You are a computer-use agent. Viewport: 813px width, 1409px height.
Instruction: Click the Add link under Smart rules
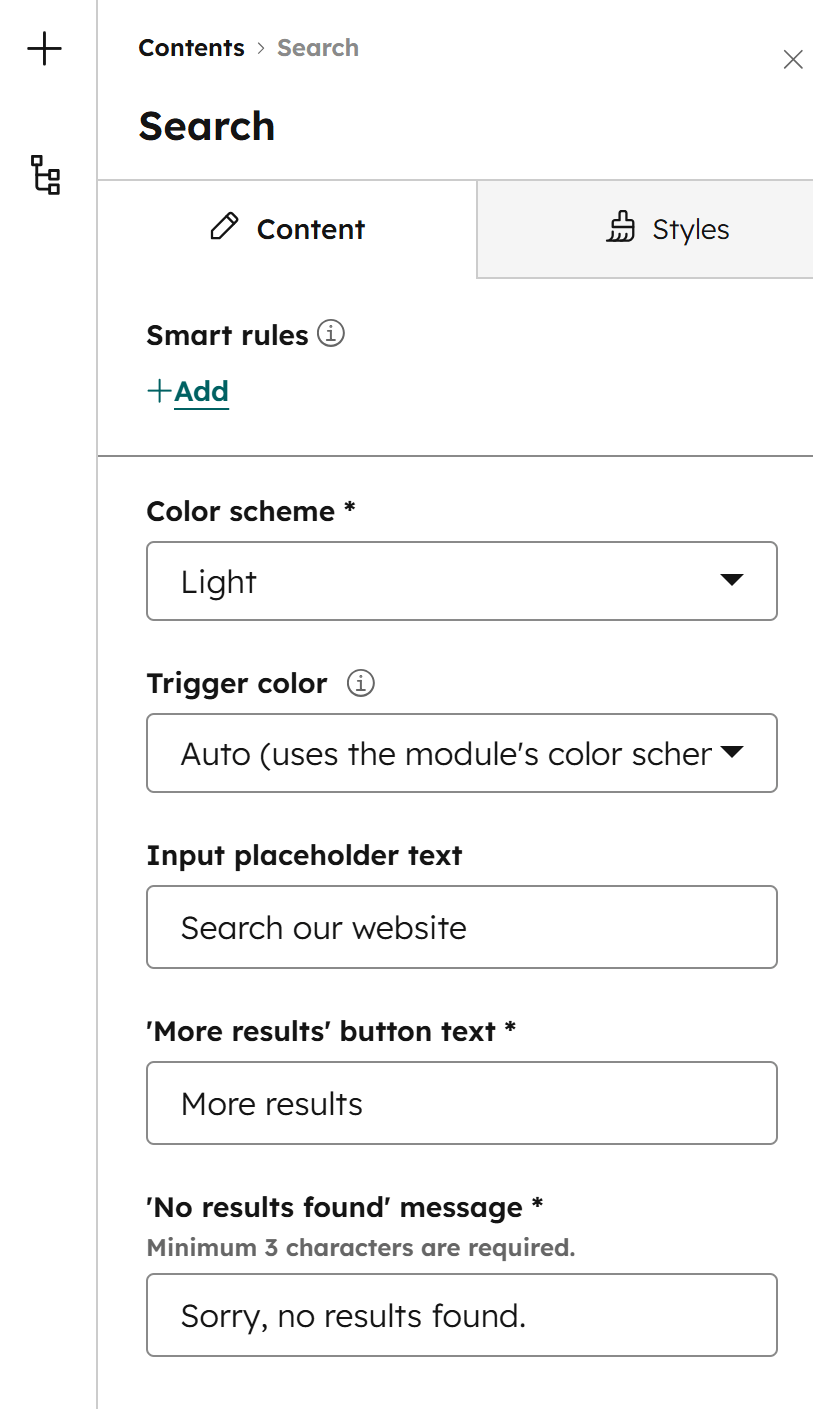[200, 391]
